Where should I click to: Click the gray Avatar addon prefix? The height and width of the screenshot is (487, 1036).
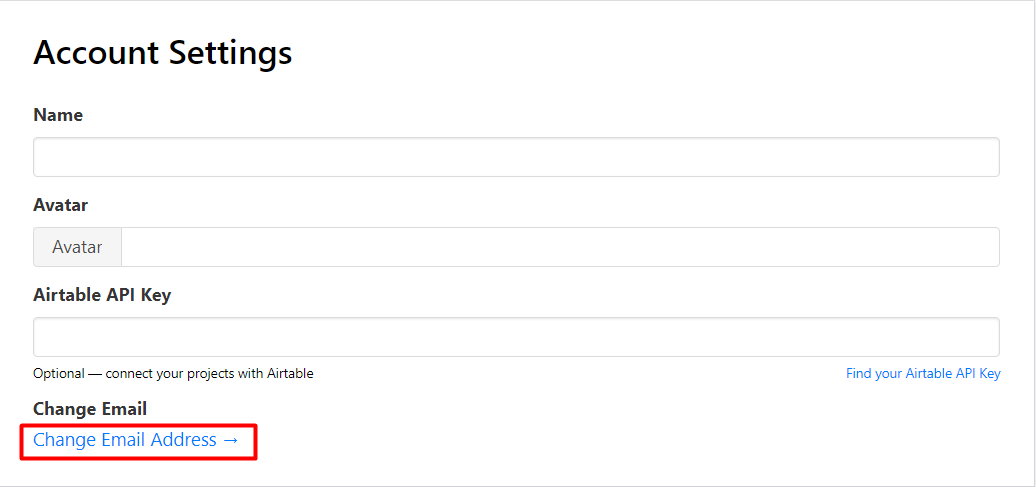(x=77, y=247)
